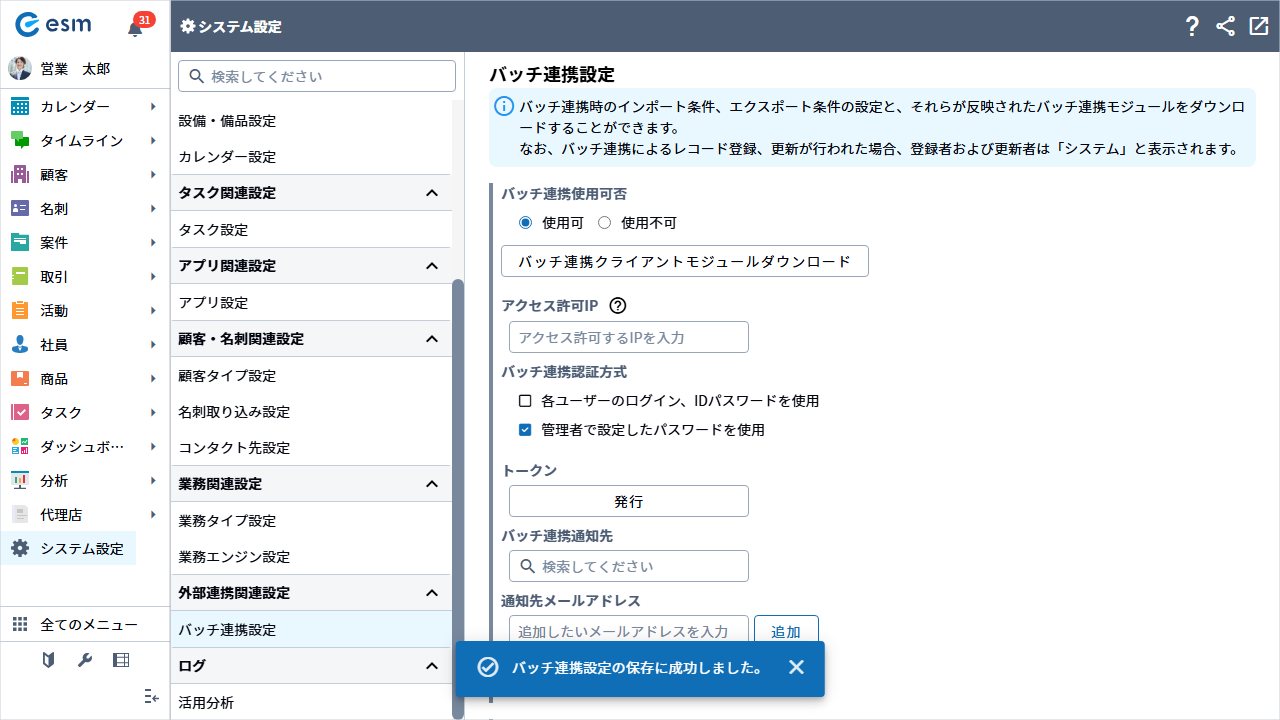This screenshot has height=720, width=1280.
Task: Open the notifications bell icon
Action: (135, 28)
